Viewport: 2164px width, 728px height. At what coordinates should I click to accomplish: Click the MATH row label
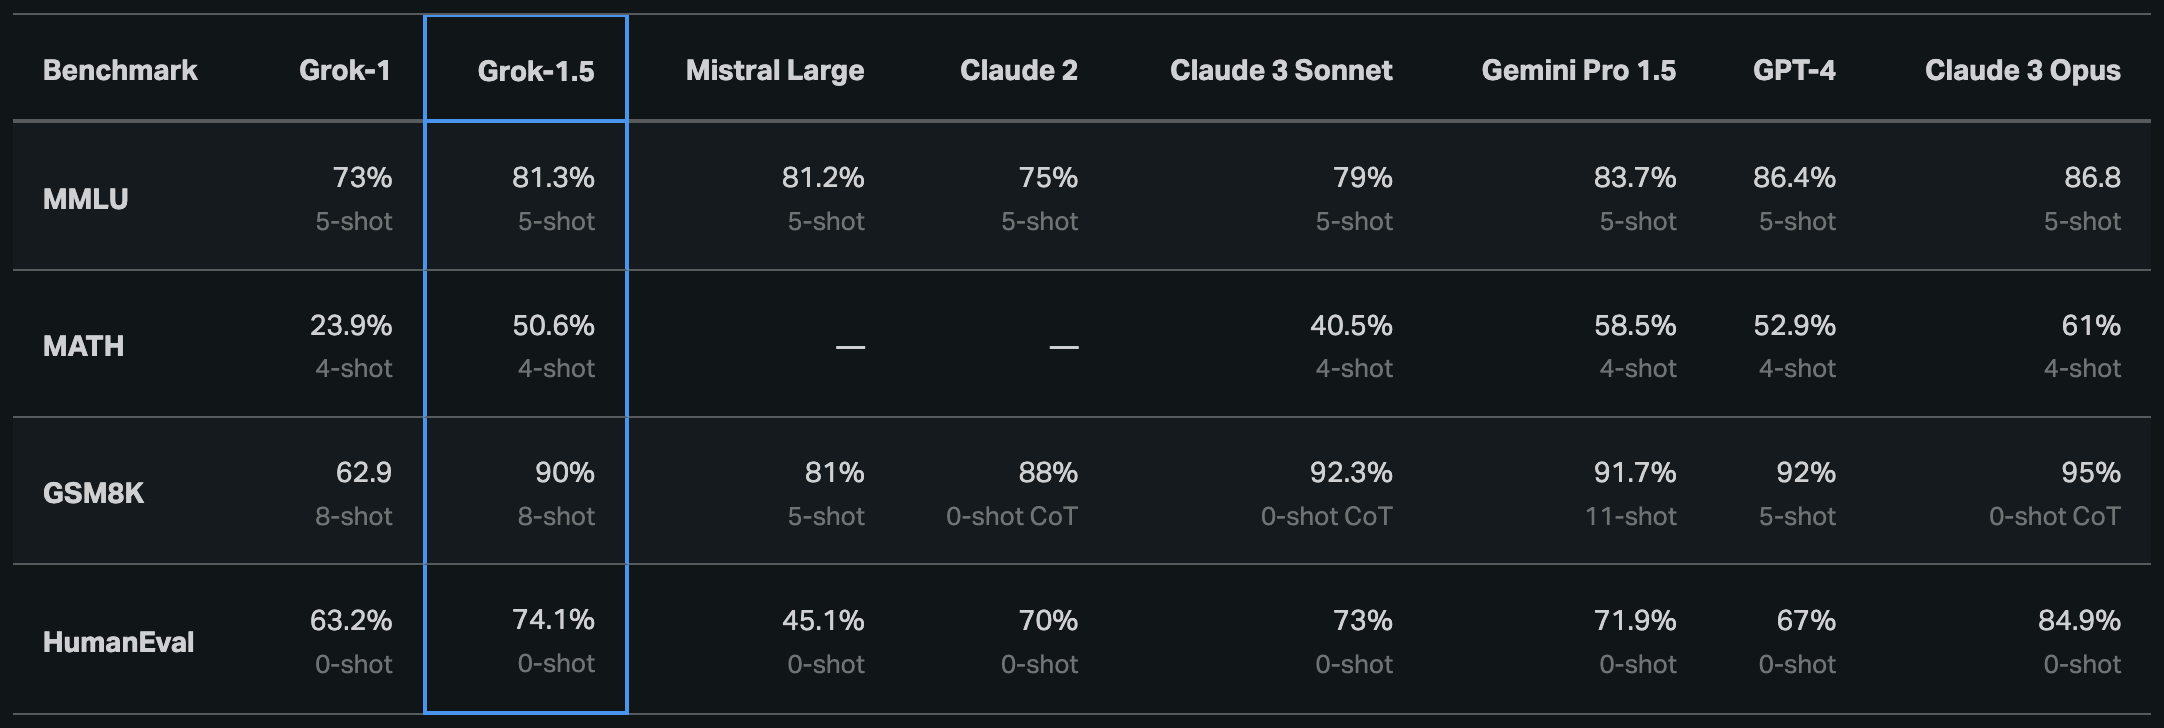click(83, 346)
